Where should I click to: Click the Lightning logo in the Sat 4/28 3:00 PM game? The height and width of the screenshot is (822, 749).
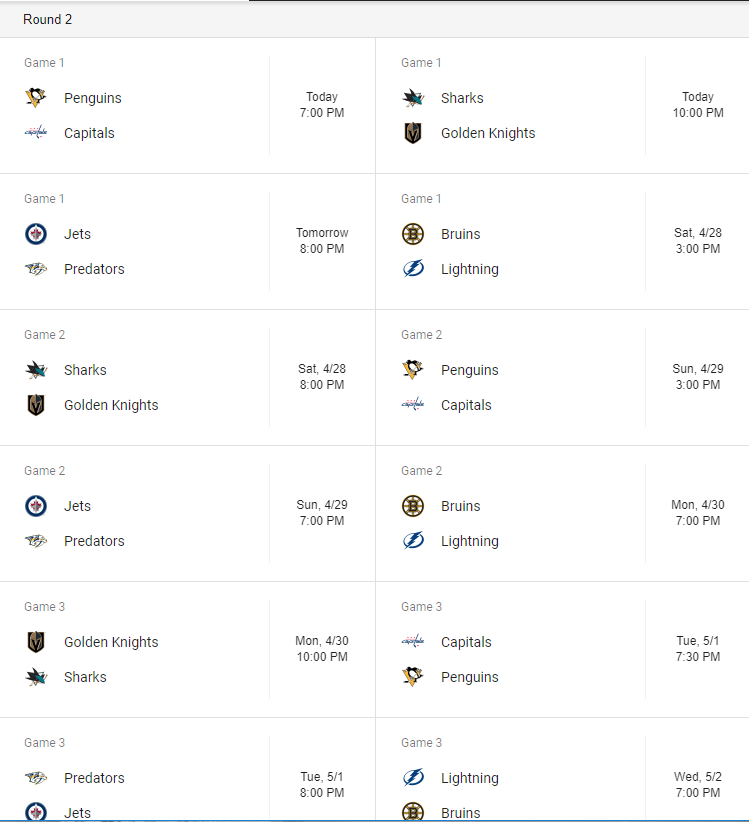pyautogui.click(x=413, y=269)
